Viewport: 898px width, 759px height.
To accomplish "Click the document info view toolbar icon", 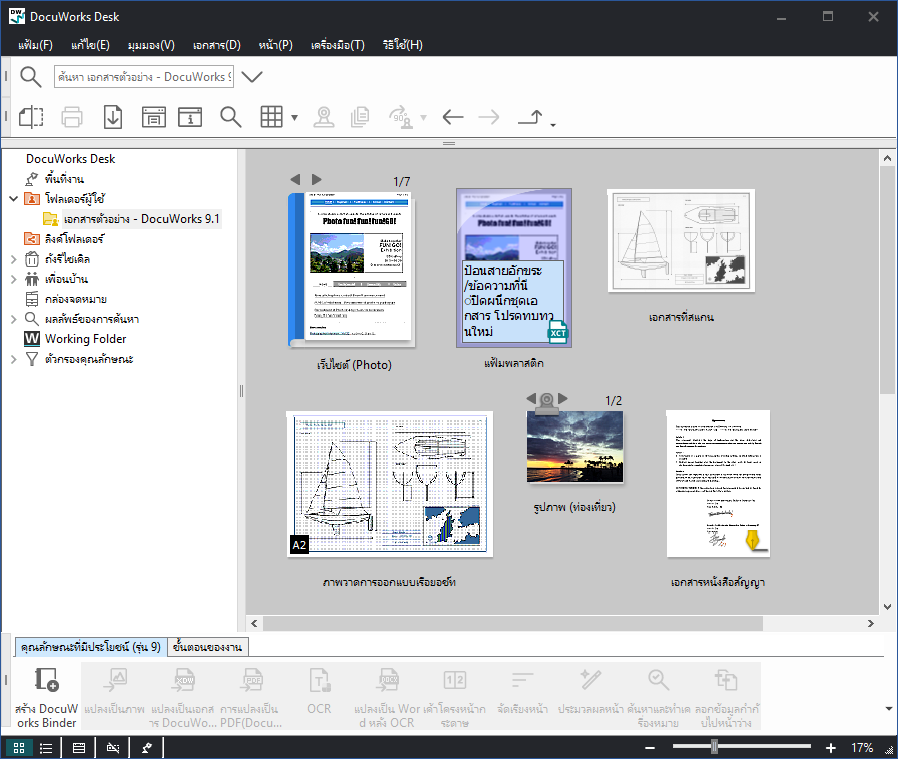I will point(192,116).
